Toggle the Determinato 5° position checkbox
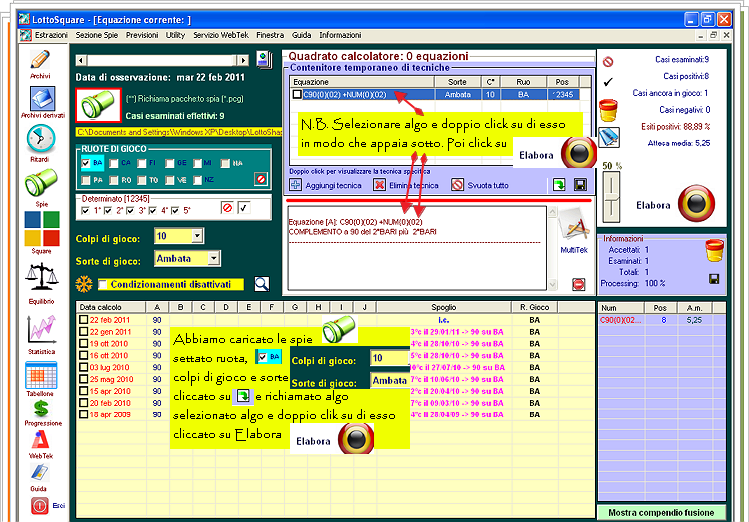This screenshot has width=749, height=522. click(175, 211)
